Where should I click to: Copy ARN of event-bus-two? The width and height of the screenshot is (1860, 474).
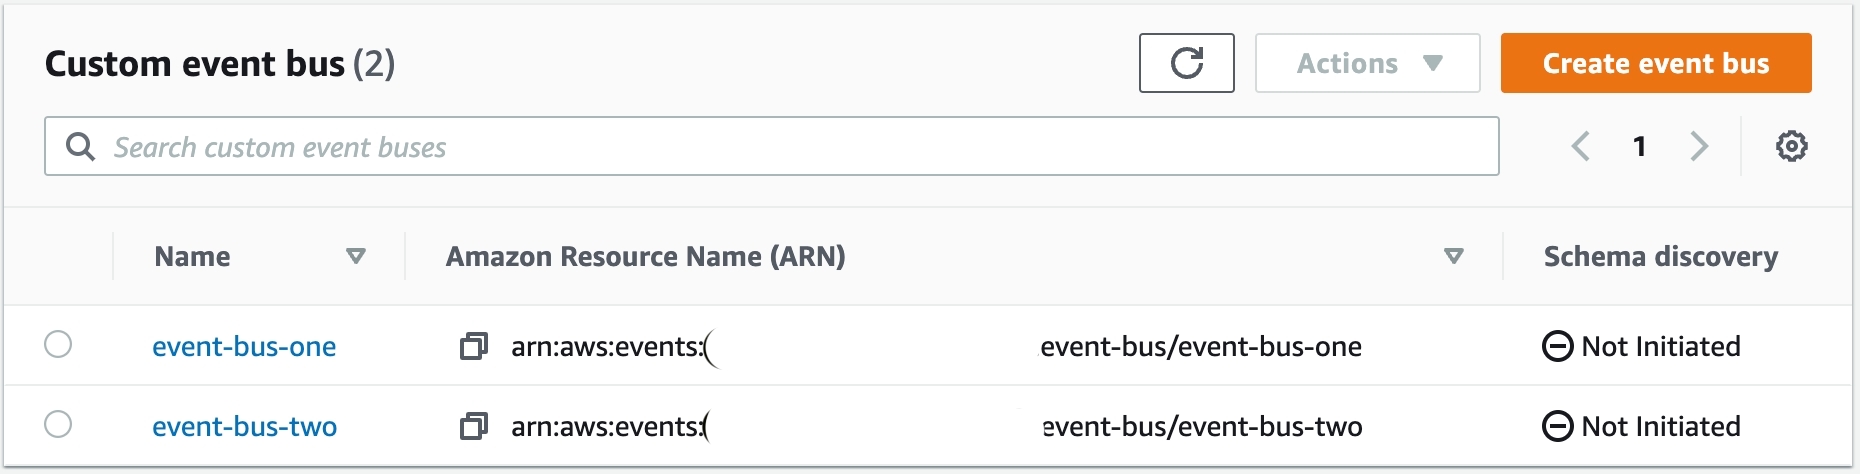pyautogui.click(x=473, y=426)
